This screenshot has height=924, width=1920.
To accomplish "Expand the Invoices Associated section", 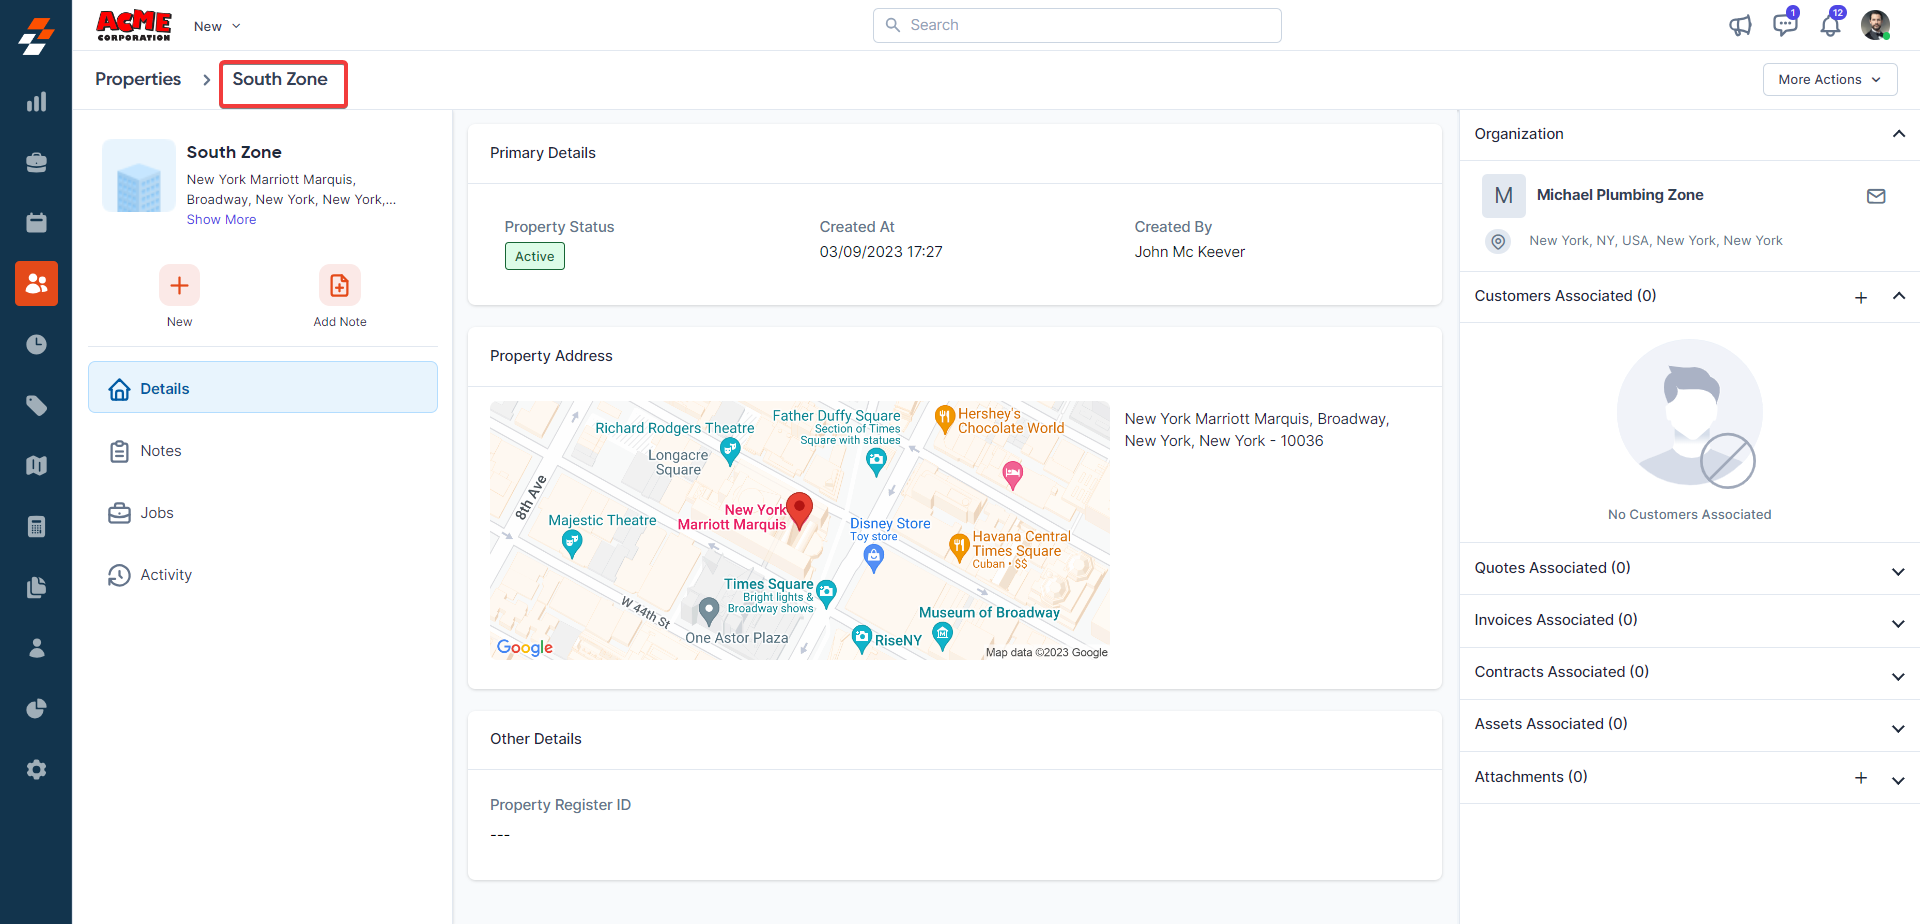I will click(x=1899, y=624).
